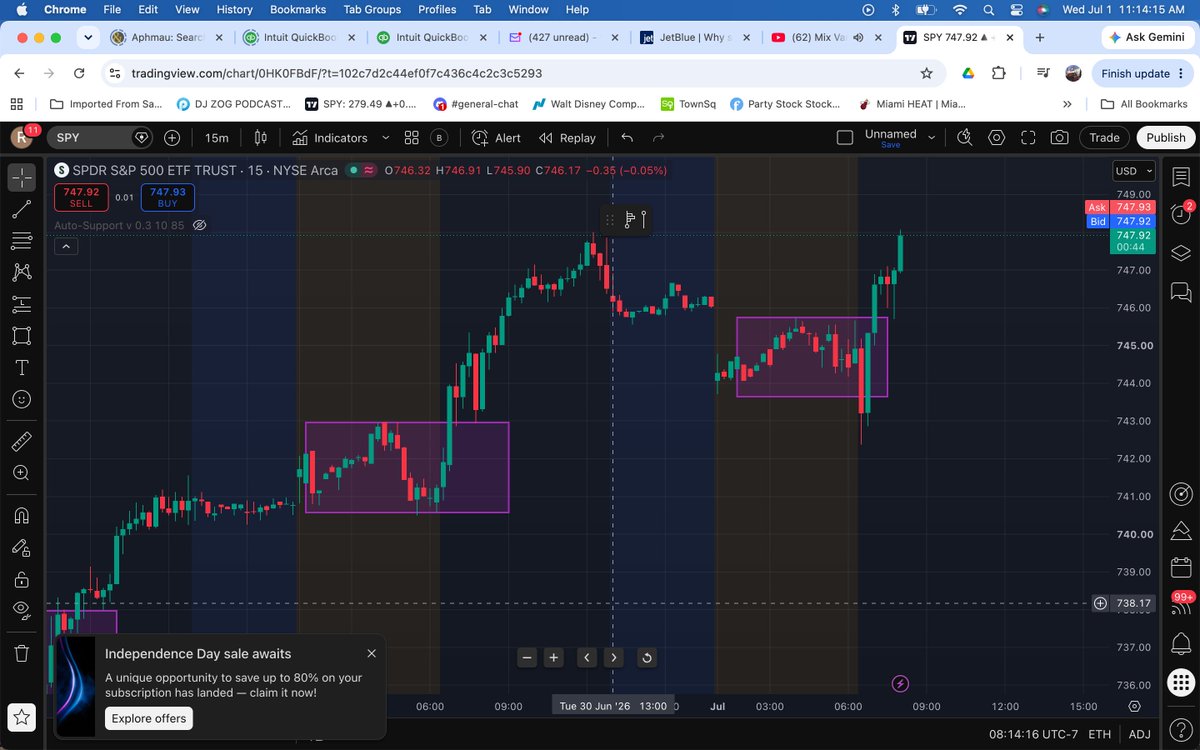1200x750 pixels.
Task: Toggle stay in drawing mode
Action: [22, 547]
